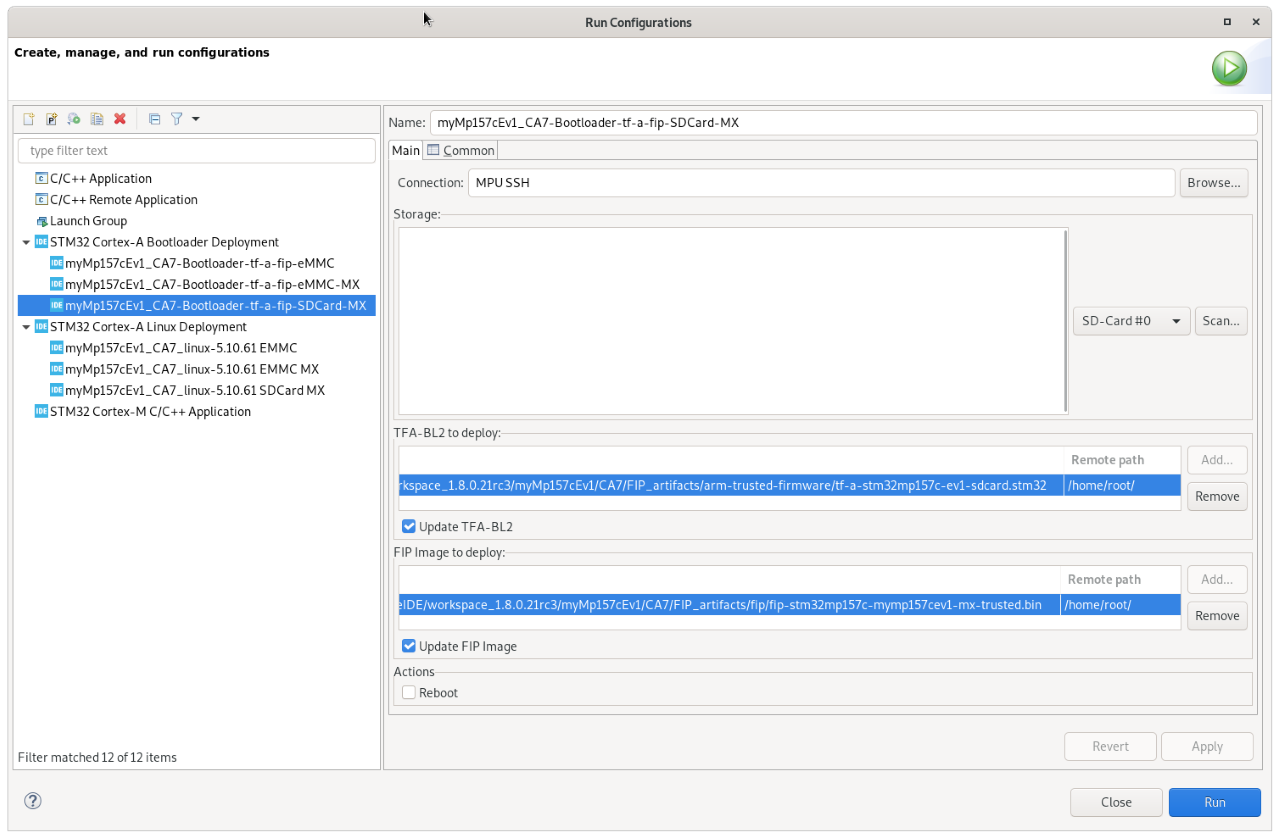The image size is (1280, 839).
Task: Collapse STM32 Cortex-A Bootloader Deployment node
Action: pyautogui.click(x=26, y=242)
